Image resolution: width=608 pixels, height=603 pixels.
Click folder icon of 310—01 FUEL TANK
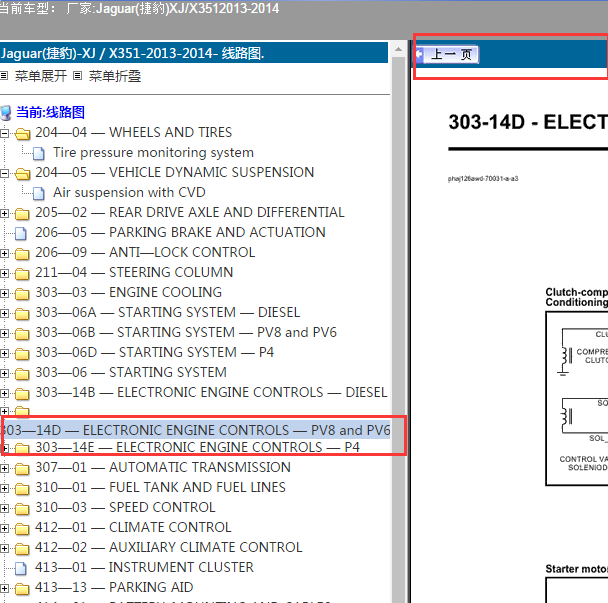[22, 489]
